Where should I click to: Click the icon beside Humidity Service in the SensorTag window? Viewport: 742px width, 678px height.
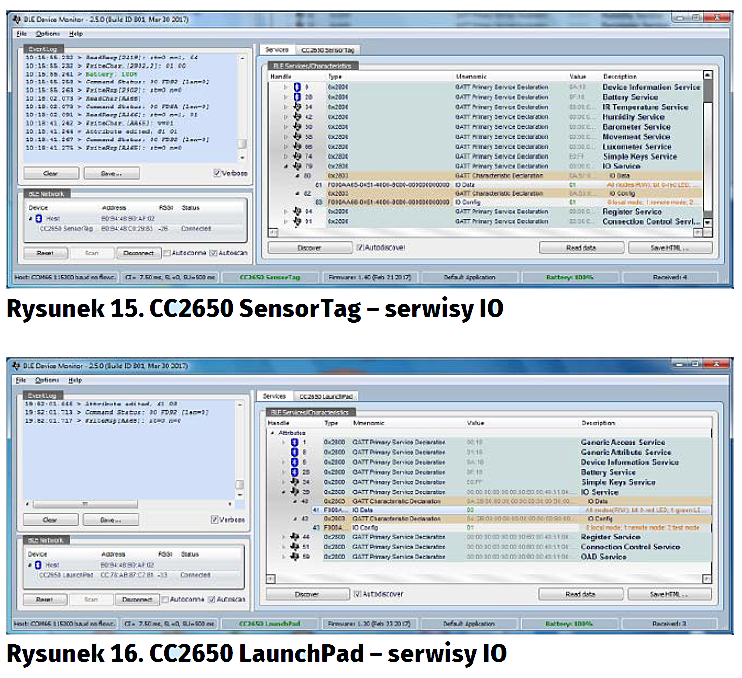(297, 117)
